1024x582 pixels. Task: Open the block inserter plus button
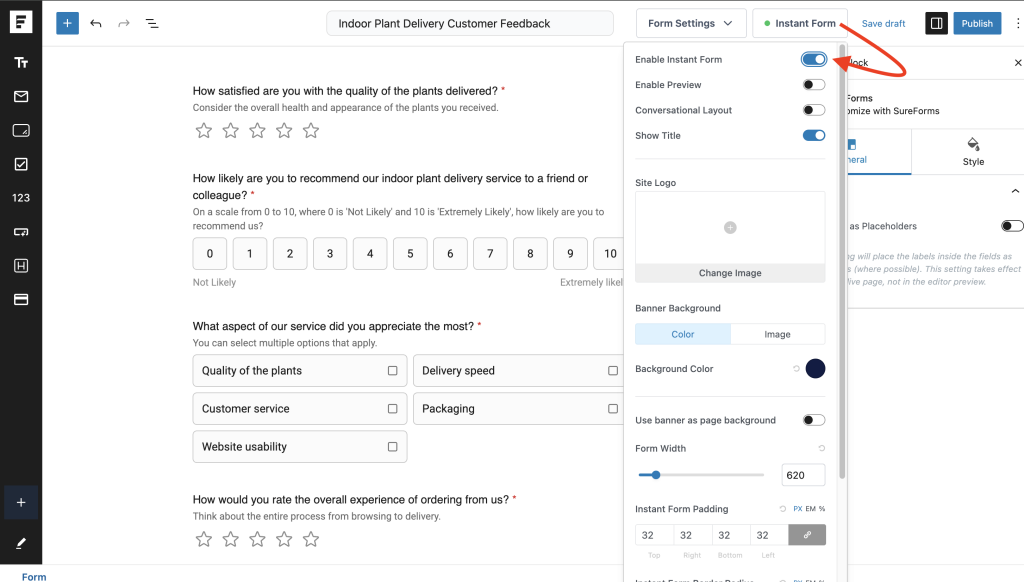pos(67,24)
